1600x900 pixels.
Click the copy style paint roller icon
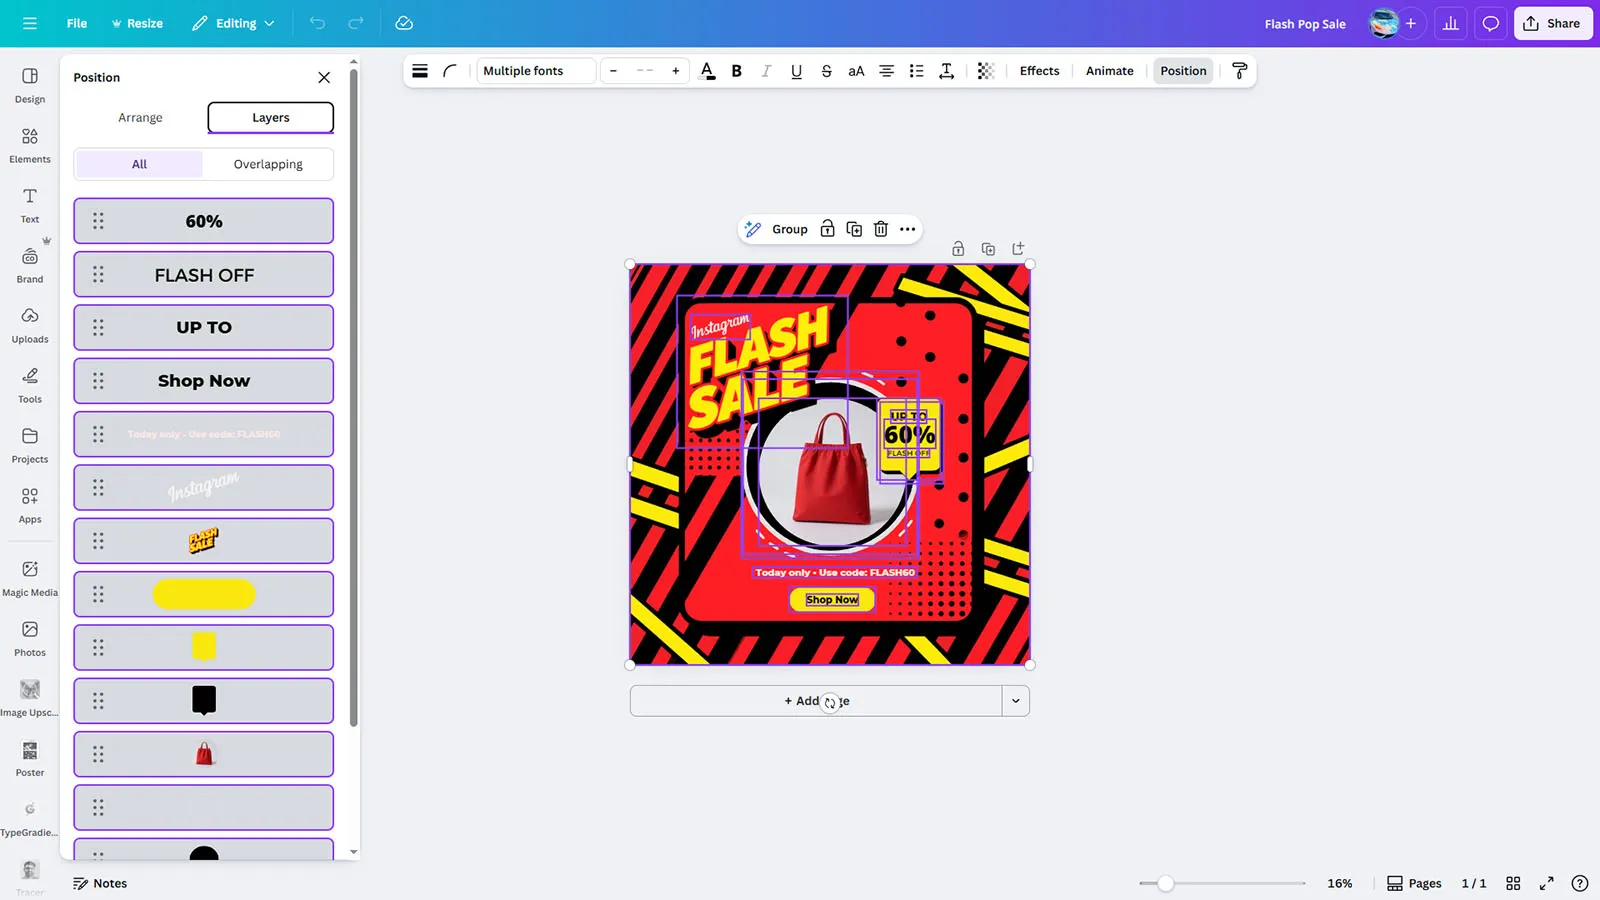1239,71
